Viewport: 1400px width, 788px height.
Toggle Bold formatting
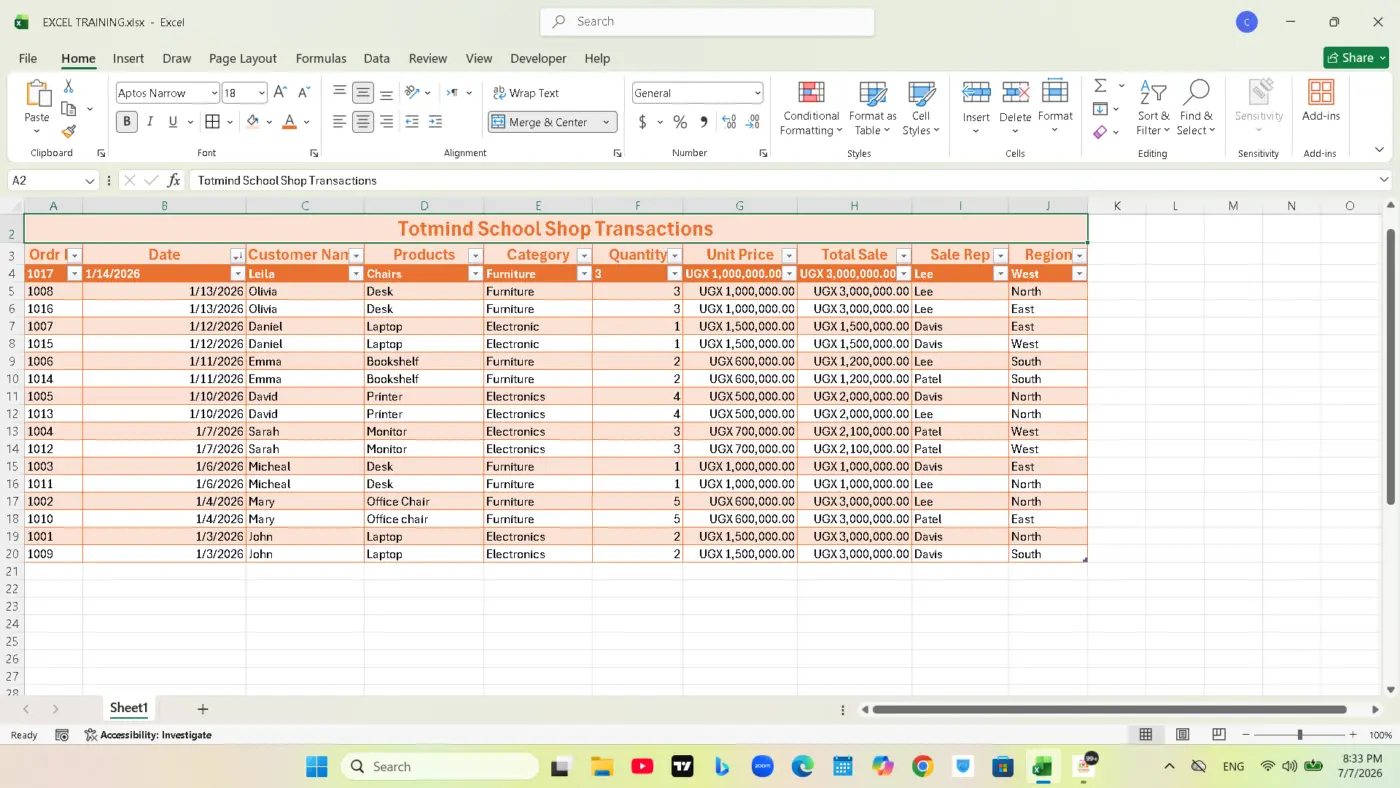127,122
